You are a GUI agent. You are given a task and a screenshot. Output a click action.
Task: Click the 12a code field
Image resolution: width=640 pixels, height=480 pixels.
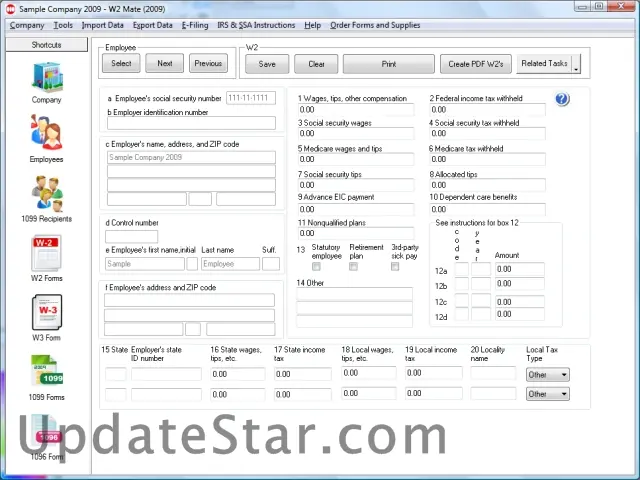(462, 269)
